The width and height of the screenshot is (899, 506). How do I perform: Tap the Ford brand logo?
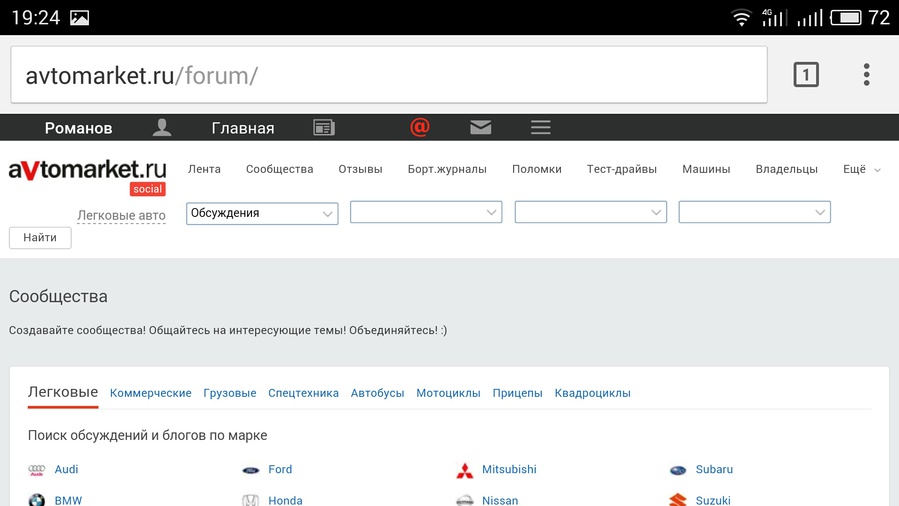pos(251,470)
